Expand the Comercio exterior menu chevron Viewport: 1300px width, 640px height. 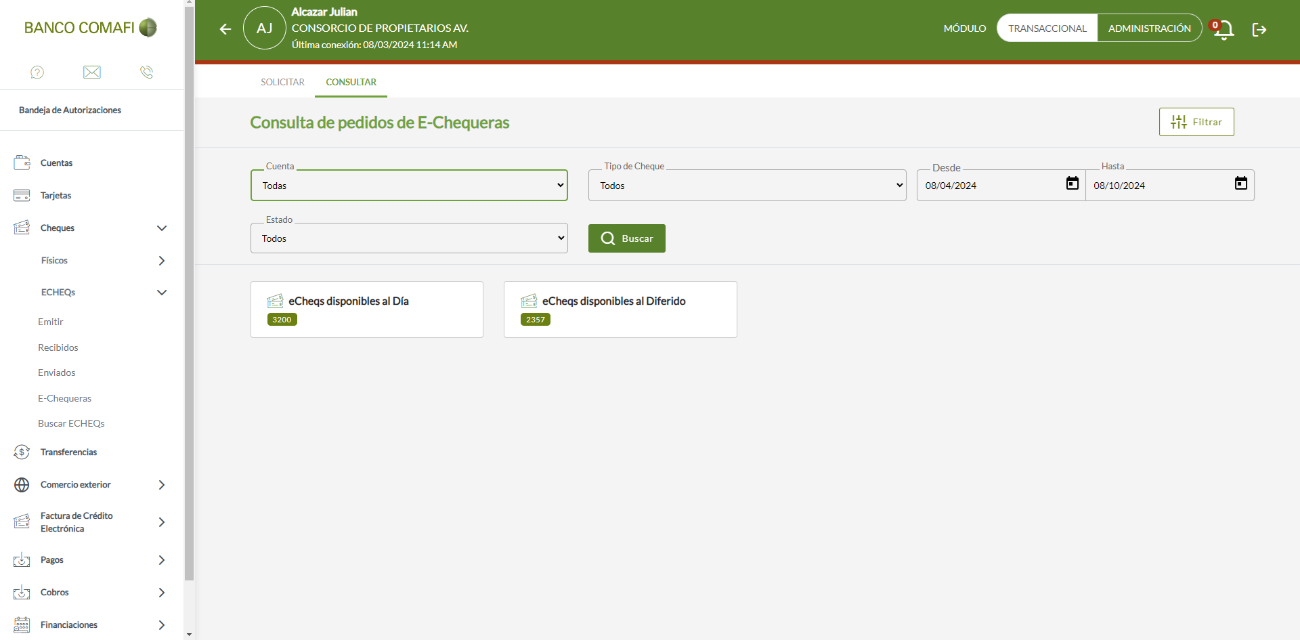pyautogui.click(x=162, y=485)
